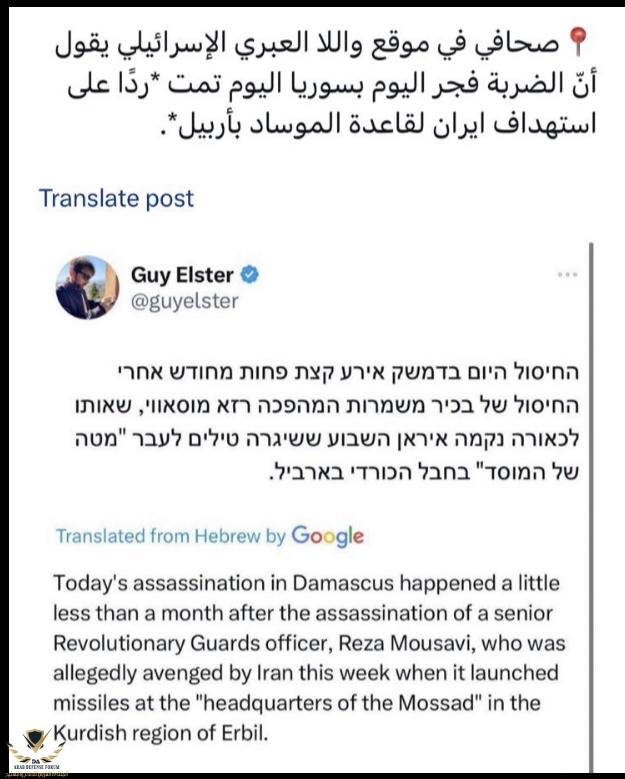Viewport: 625px width, 779px height.
Task: Open the quoted tweet's three-dot menu
Action: [x=568, y=273]
